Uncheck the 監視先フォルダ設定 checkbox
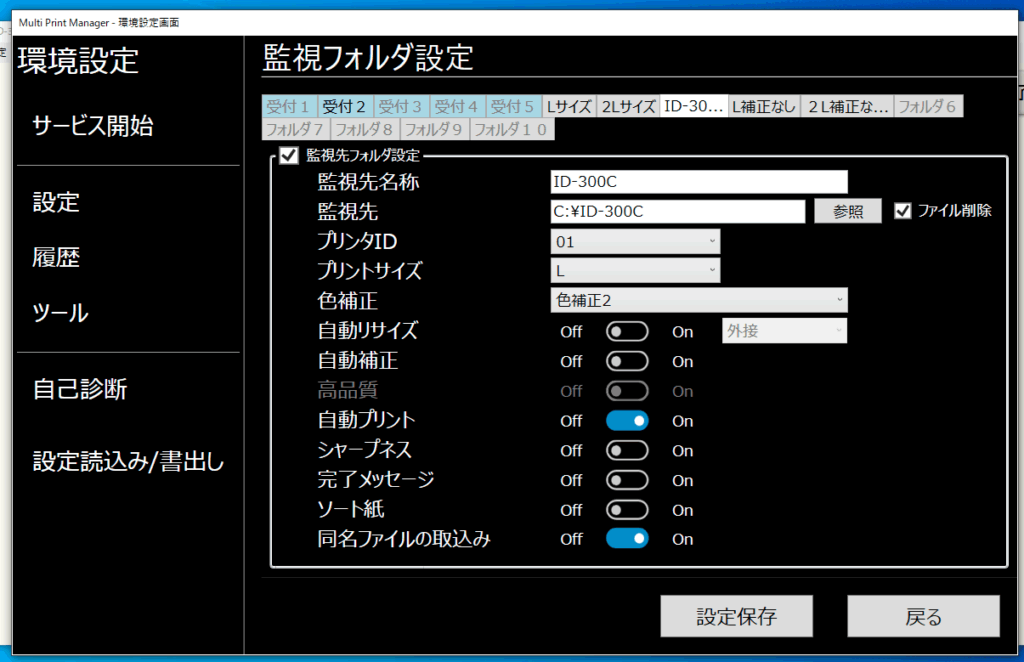This screenshot has height=662, width=1024. (x=289, y=155)
